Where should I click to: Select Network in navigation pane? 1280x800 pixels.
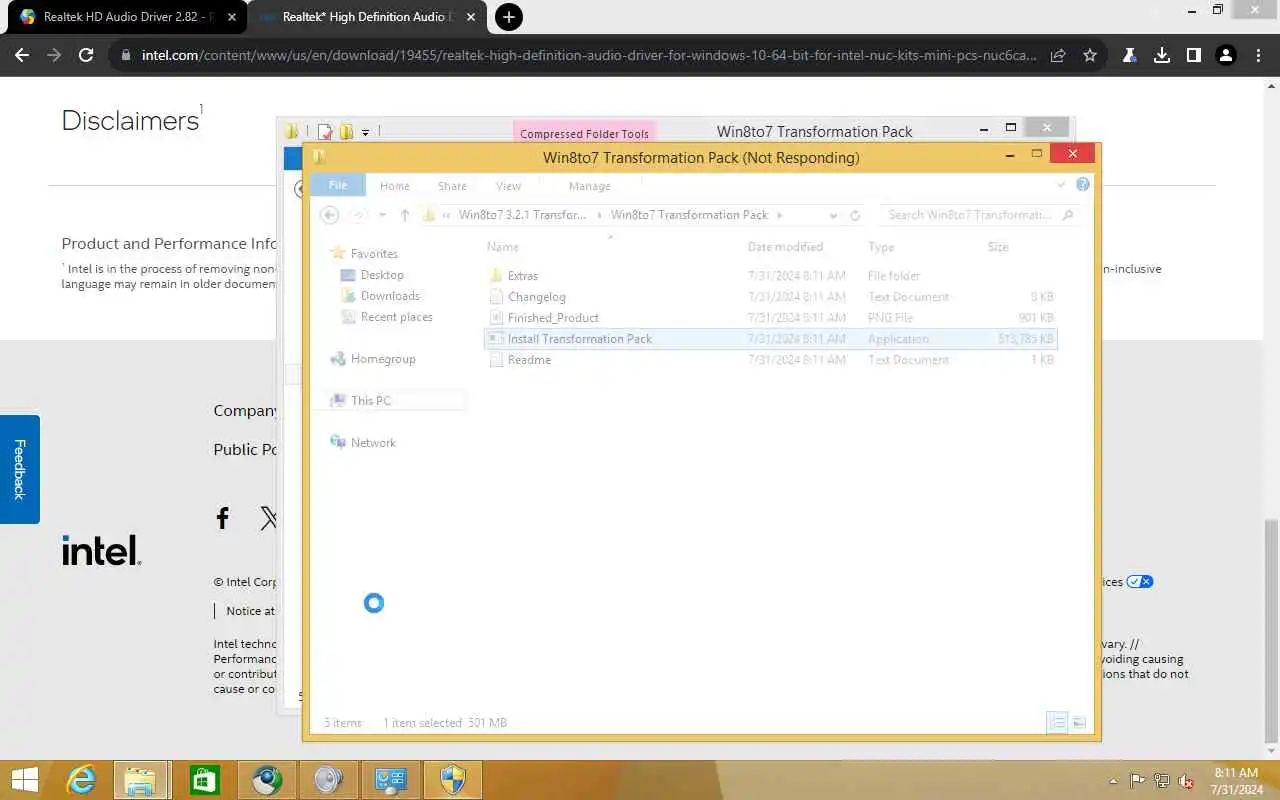coord(373,443)
